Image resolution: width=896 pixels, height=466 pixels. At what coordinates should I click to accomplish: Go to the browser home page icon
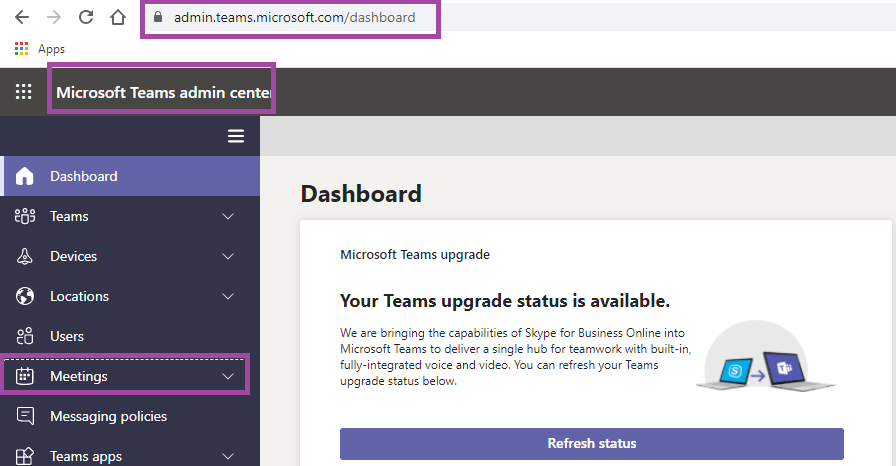[118, 17]
